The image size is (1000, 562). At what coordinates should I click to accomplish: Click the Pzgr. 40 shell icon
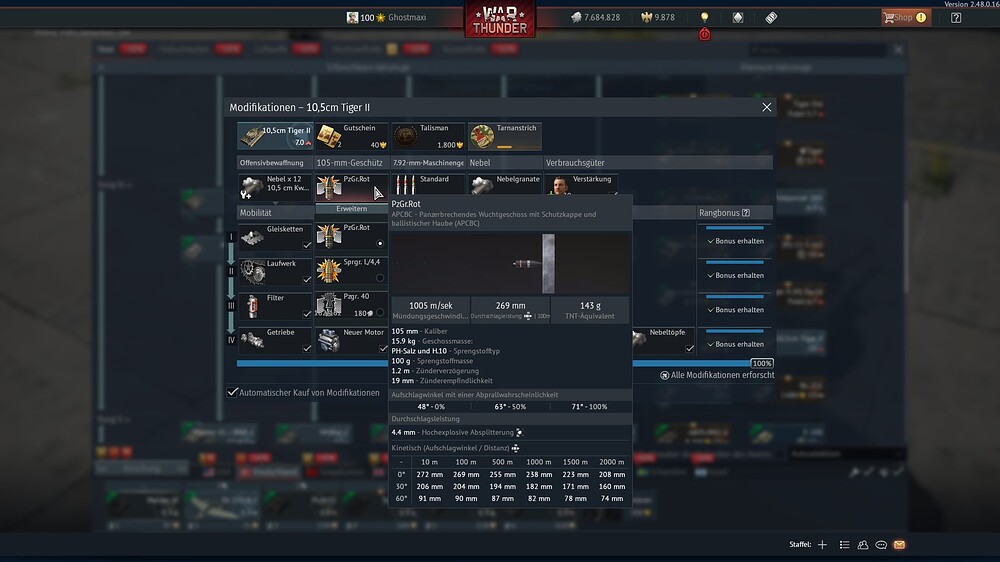click(329, 306)
